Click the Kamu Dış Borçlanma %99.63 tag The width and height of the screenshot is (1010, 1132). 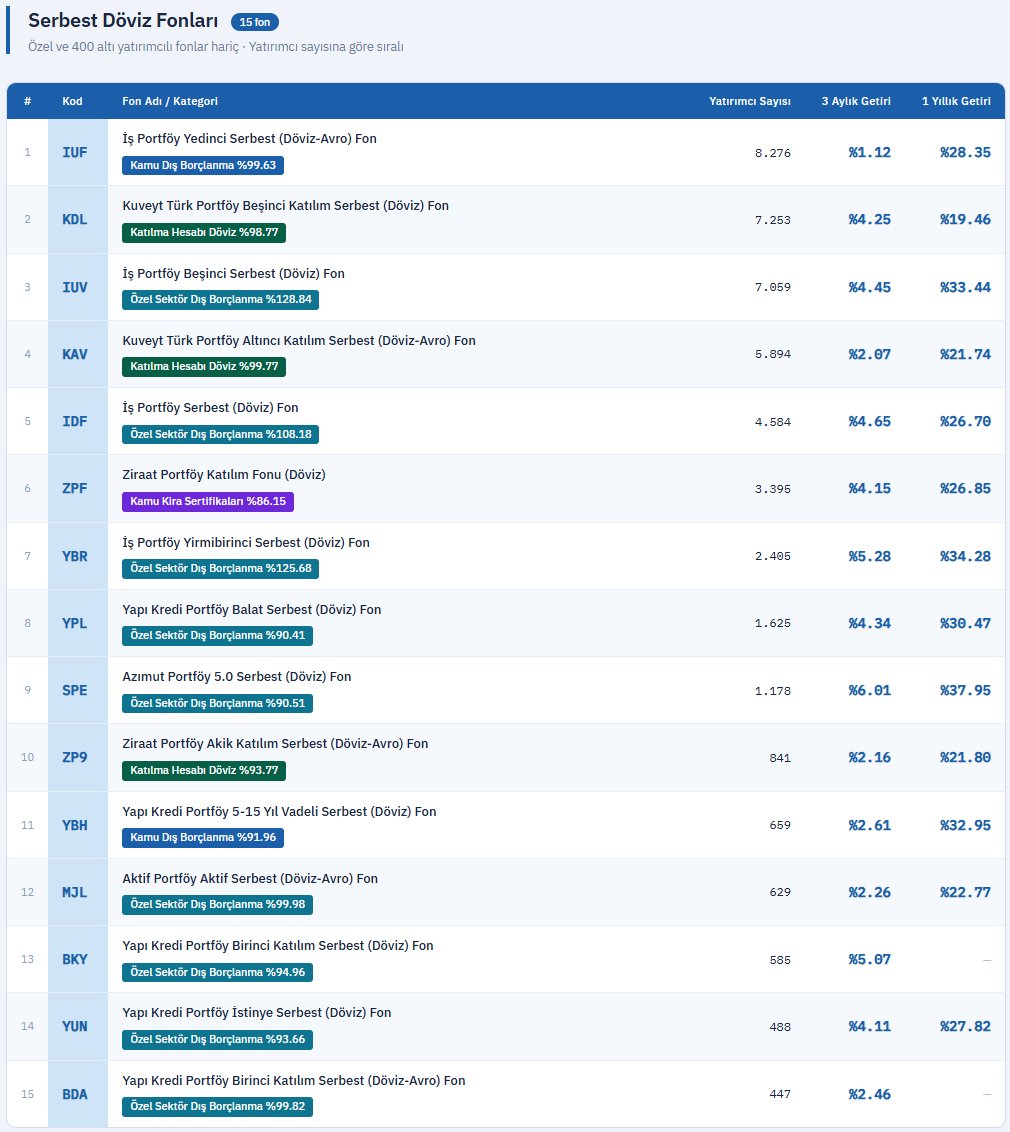[203, 165]
